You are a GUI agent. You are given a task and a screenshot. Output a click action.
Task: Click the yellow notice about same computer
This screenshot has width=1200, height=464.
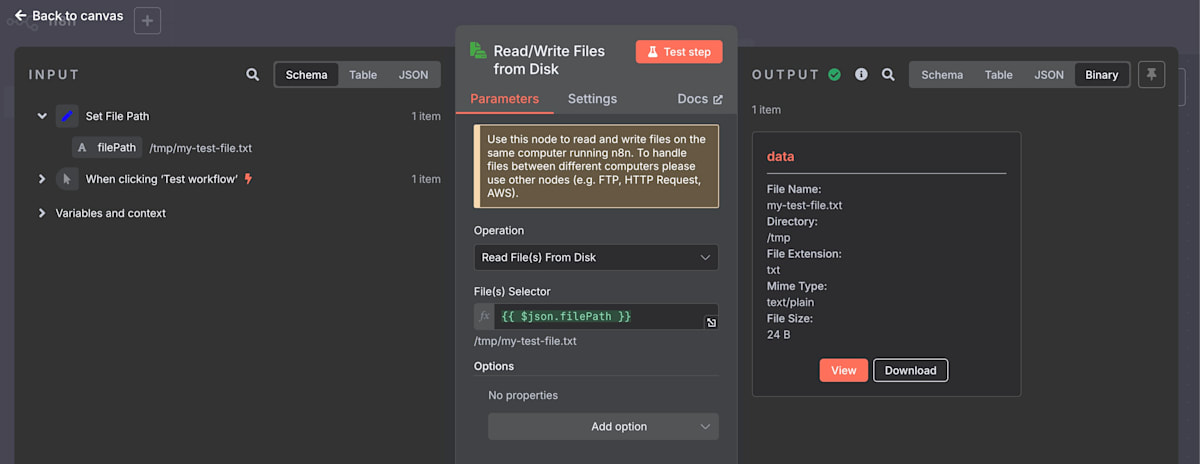[596, 166]
